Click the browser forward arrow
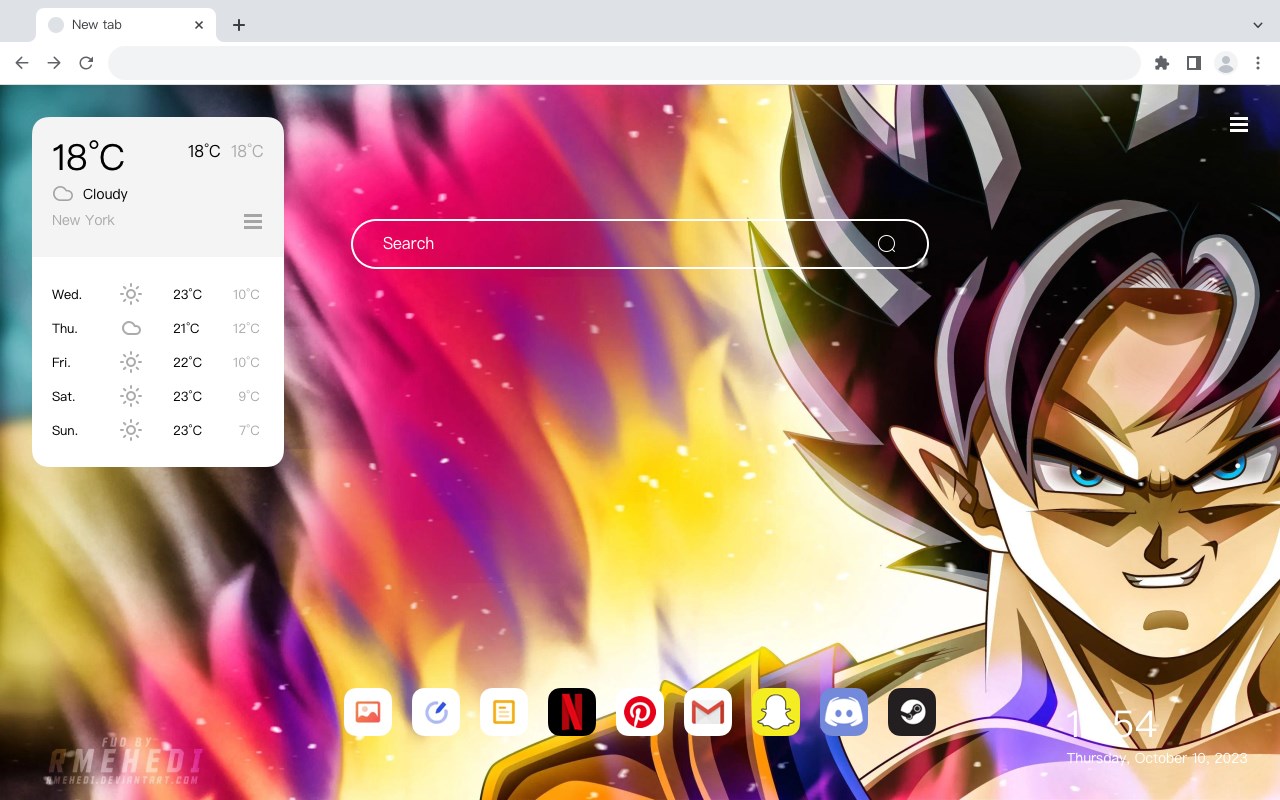The width and height of the screenshot is (1280, 800). tap(54, 63)
